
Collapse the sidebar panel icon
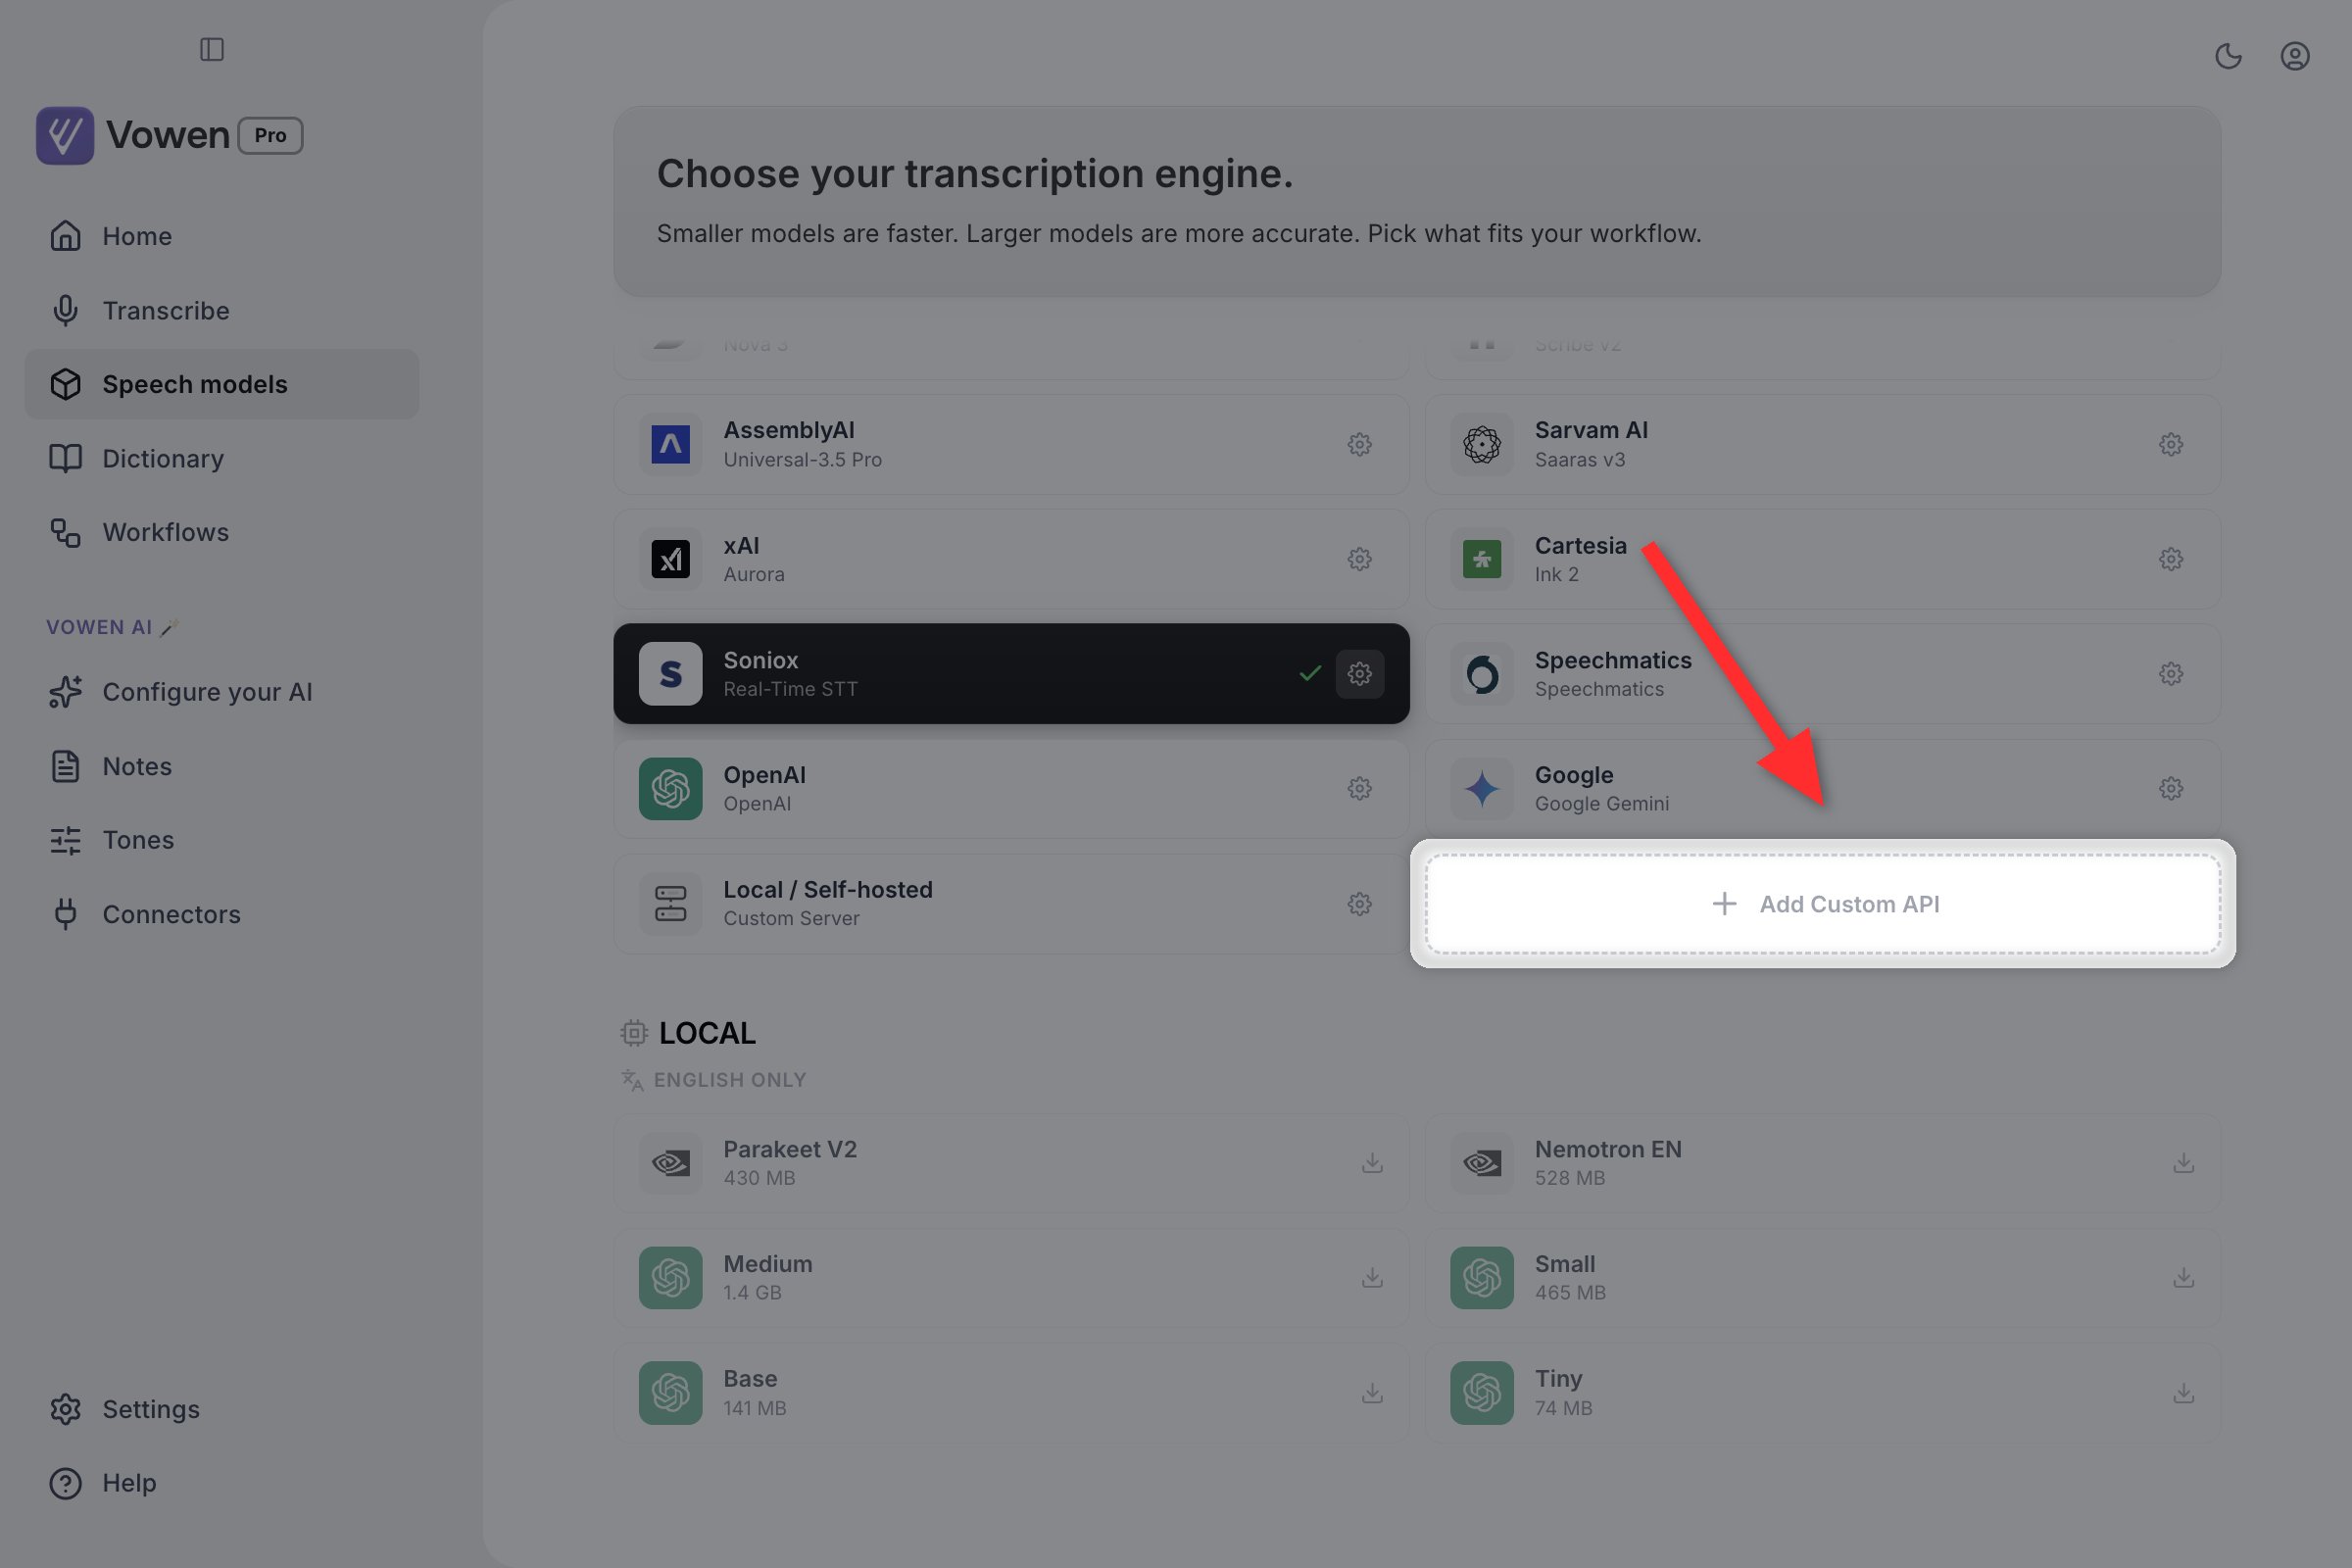[x=211, y=49]
